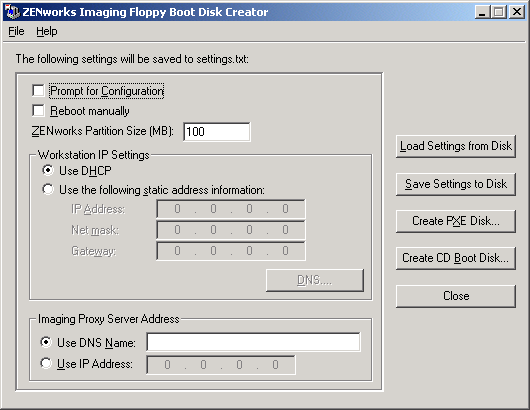Close window using title bar X
This screenshot has width=530, height=410.
(x=517, y=12)
